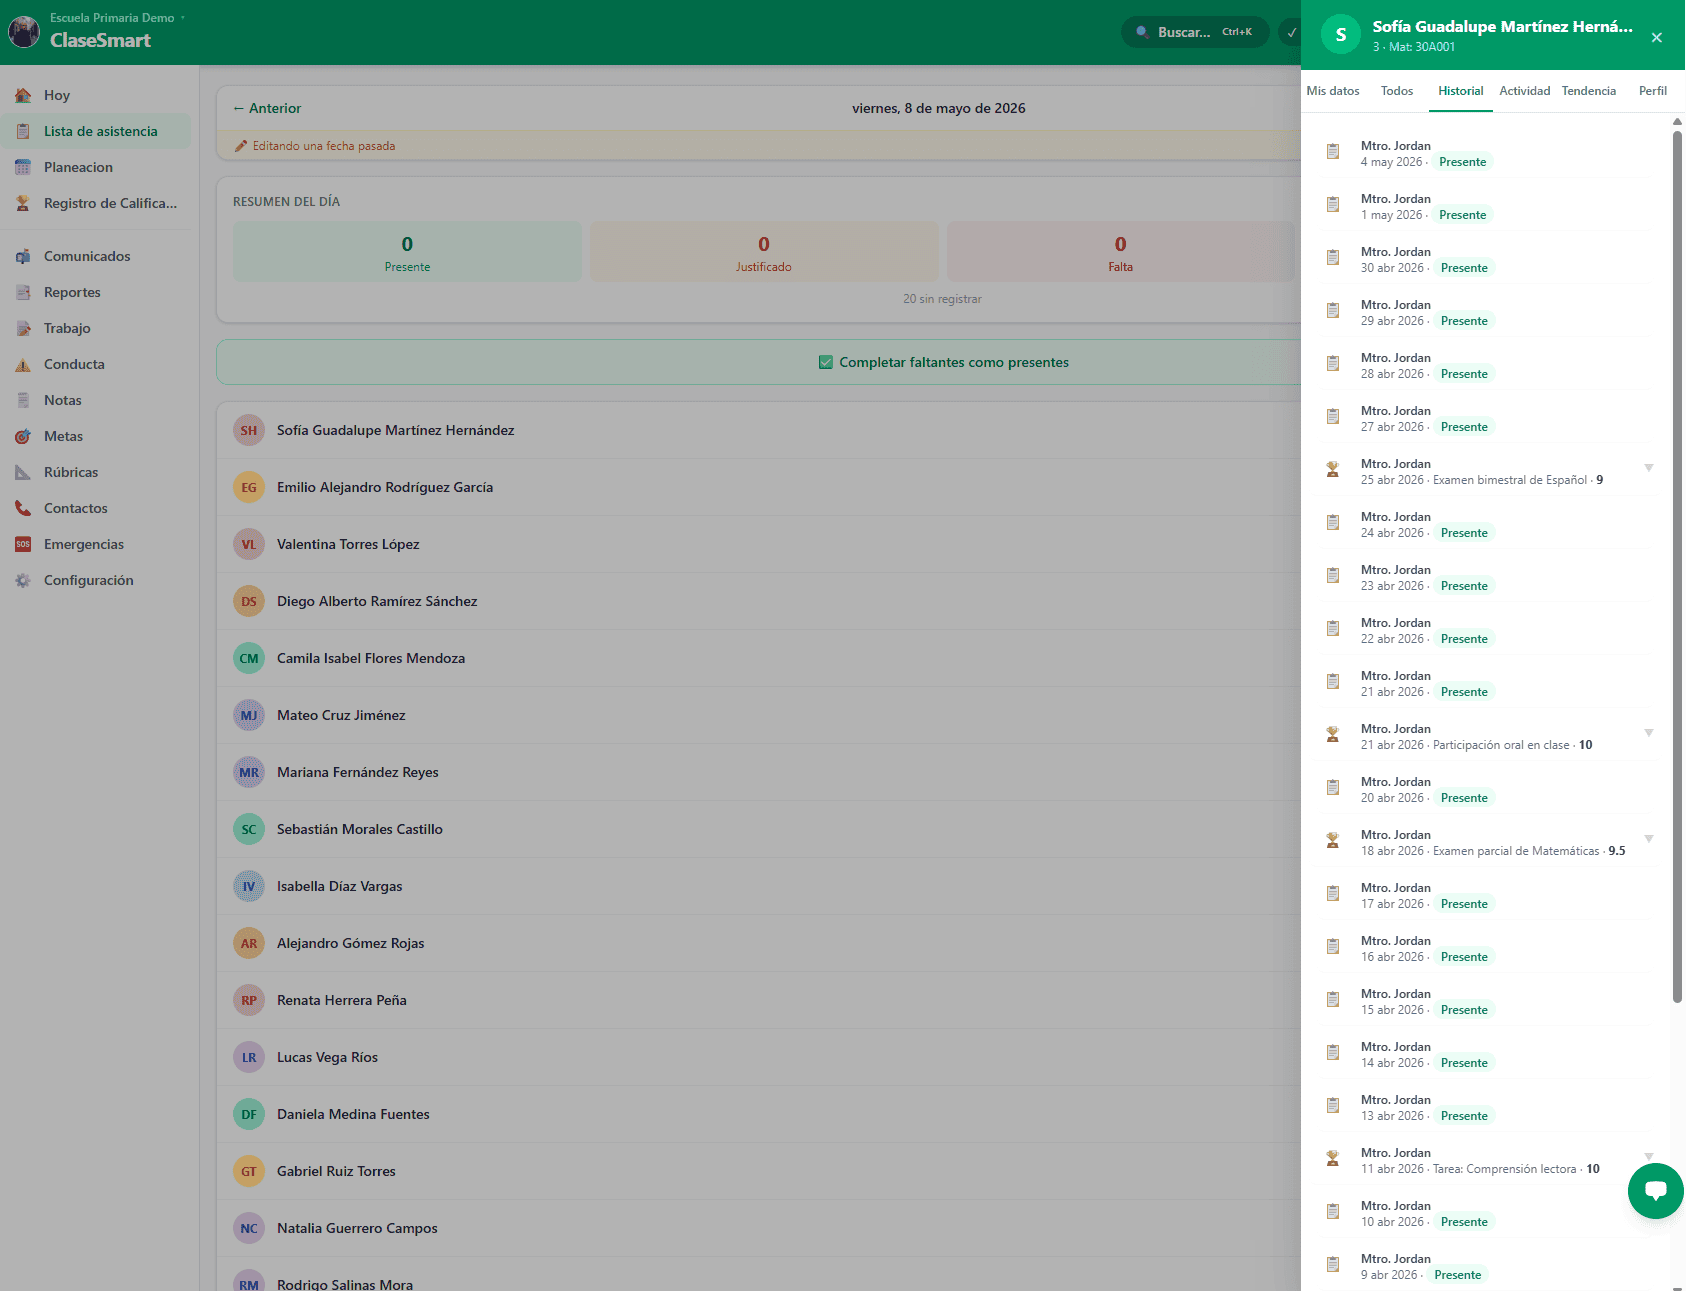Open Planeacion calendar icon
This screenshot has width=1686, height=1291.
23,167
